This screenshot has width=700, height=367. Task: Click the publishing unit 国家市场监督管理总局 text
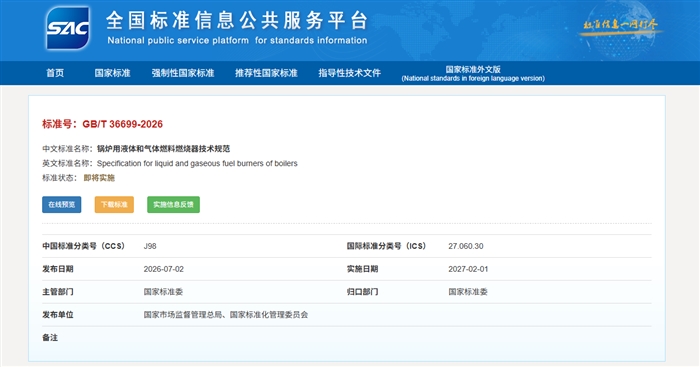[183, 315]
